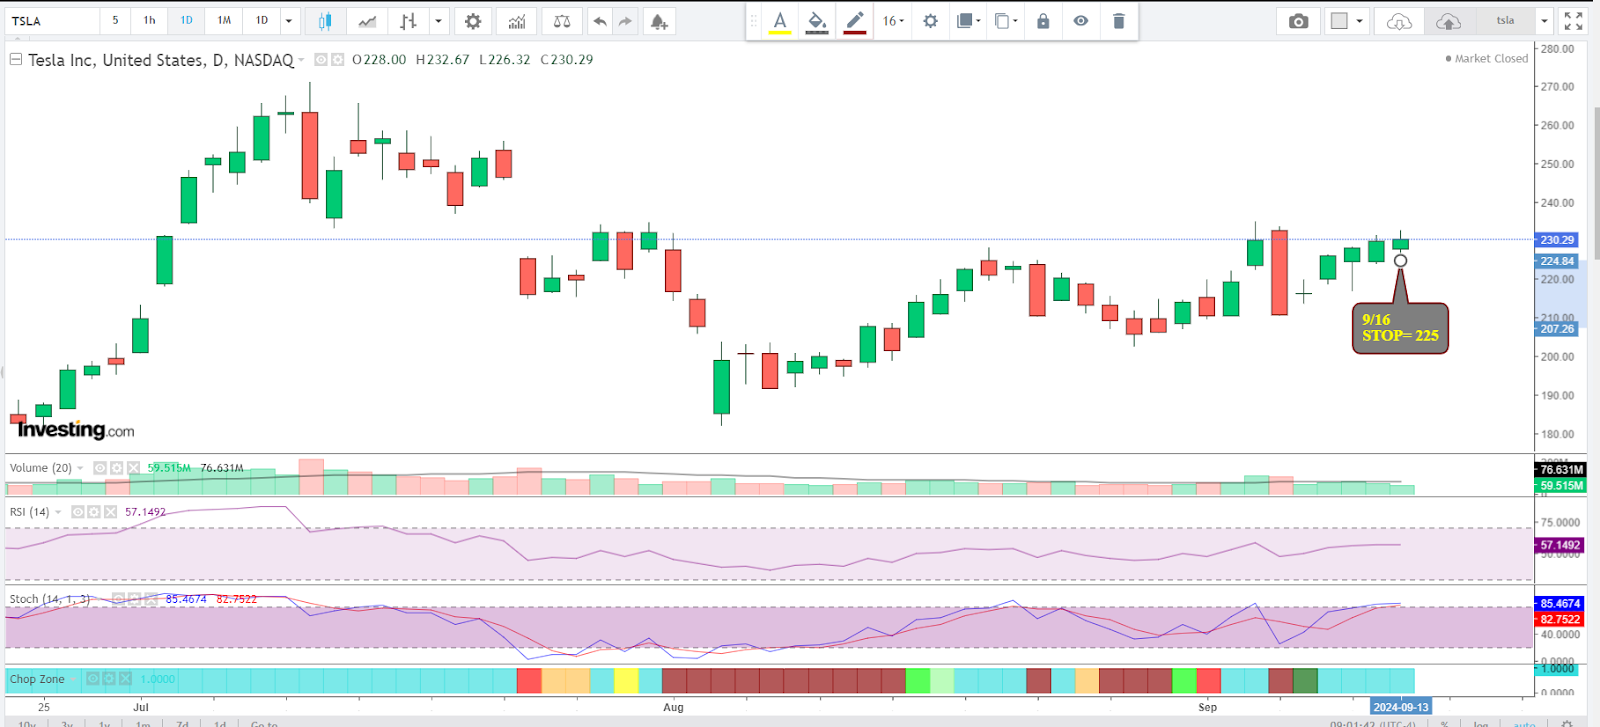Click the 224.84 price axis label
This screenshot has width=1600, height=727.
tap(1556, 261)
